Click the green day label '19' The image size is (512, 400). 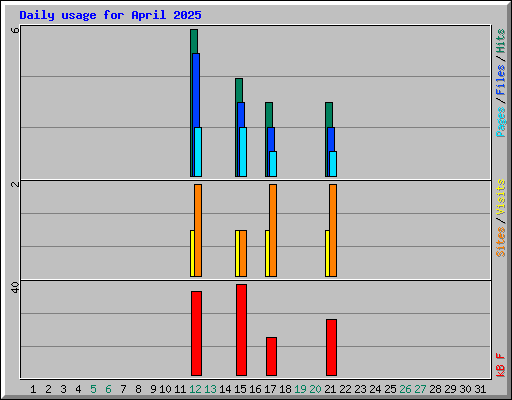pos(300,389)
